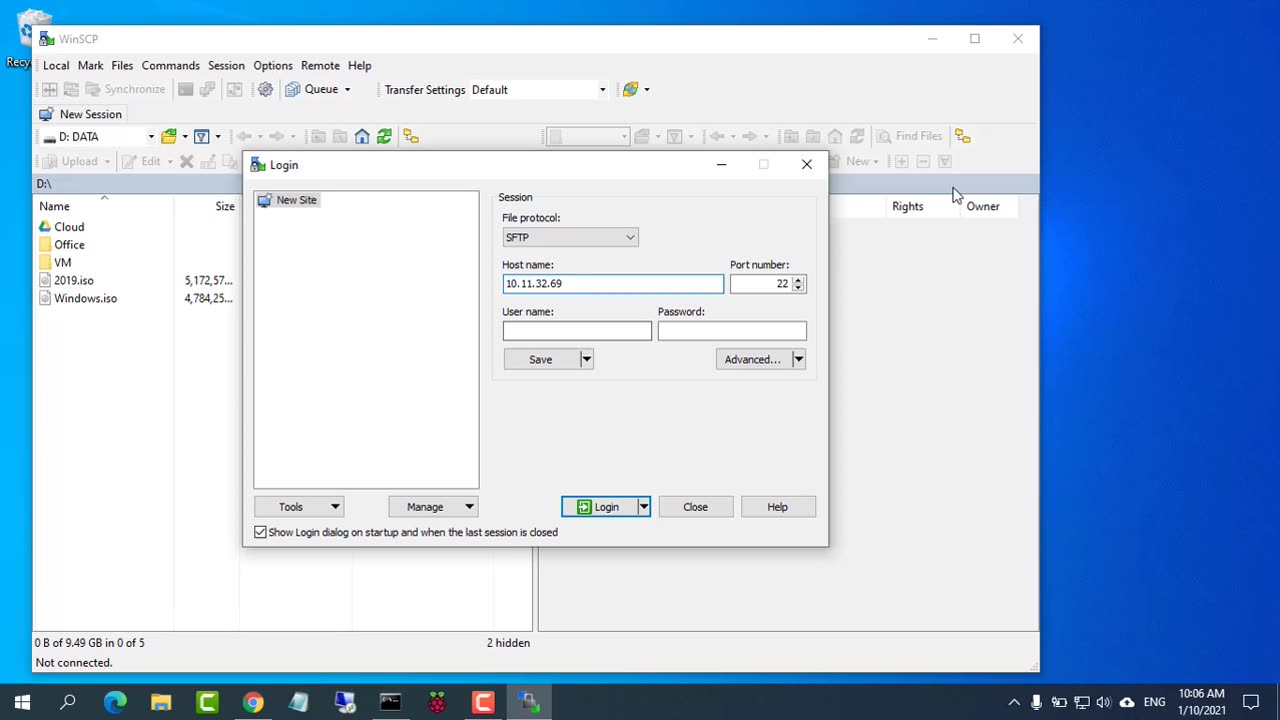Image resolution: width=1280 pixels, height=720 pixels.
Task: Click the Home directory icon in local panel toolbar
Action: (362, 136)
